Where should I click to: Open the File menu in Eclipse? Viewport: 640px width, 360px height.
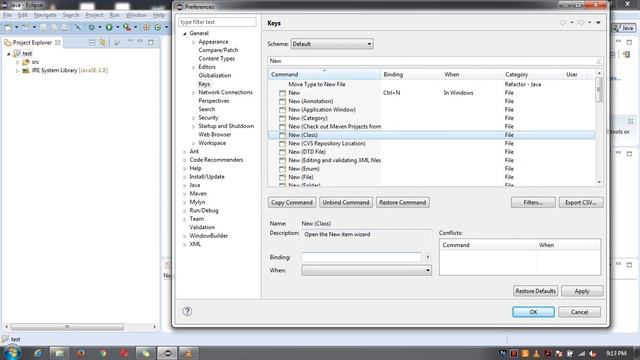7,15
